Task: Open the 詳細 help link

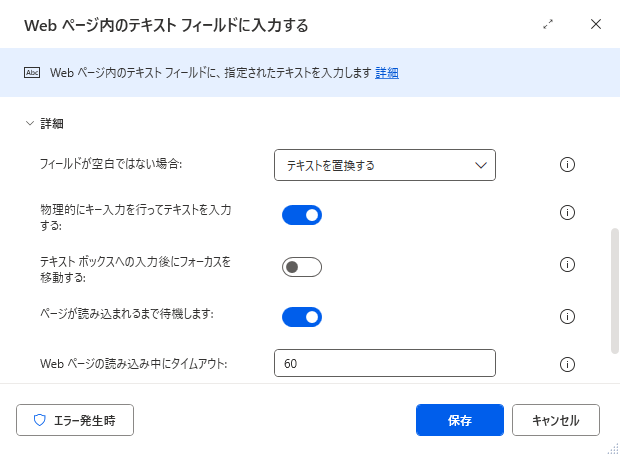Action: pyautogui.click(x=387, y=73)
